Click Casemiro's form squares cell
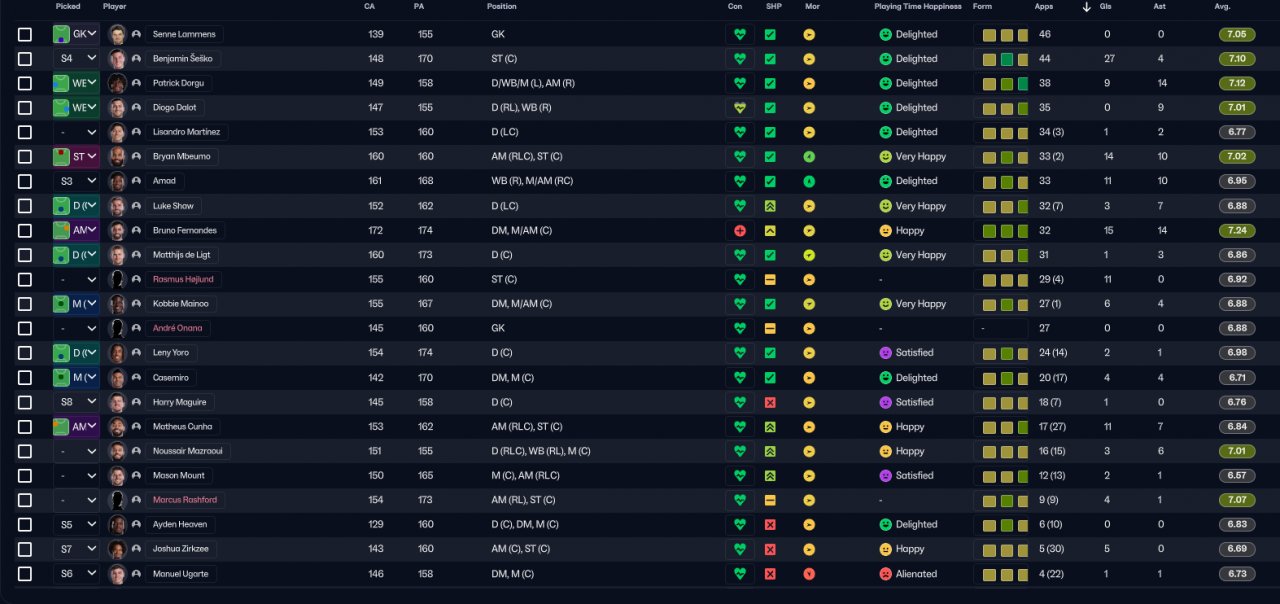Image resolution: width=1280 pixels, height=604 pixels. tap(1001, 378)
